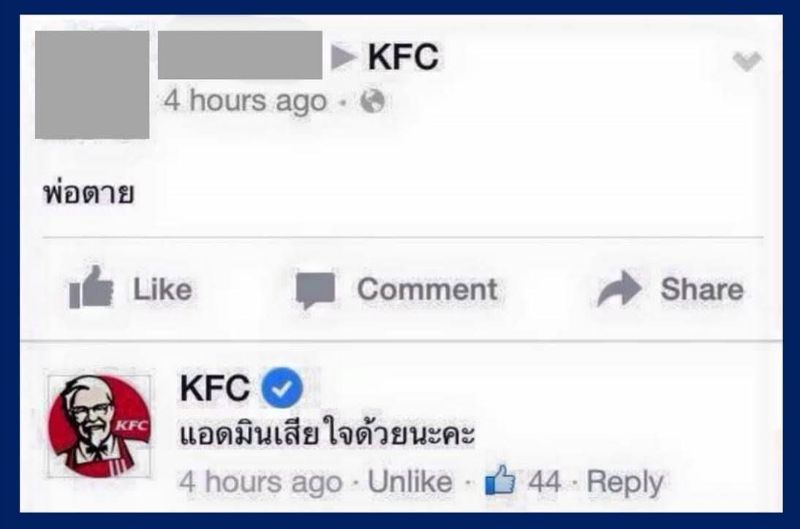The width and height of the screenshot is (800, 529).
Task: Open the KFC page link in post header
Action: pyautogui.click(x=403, y=56)
